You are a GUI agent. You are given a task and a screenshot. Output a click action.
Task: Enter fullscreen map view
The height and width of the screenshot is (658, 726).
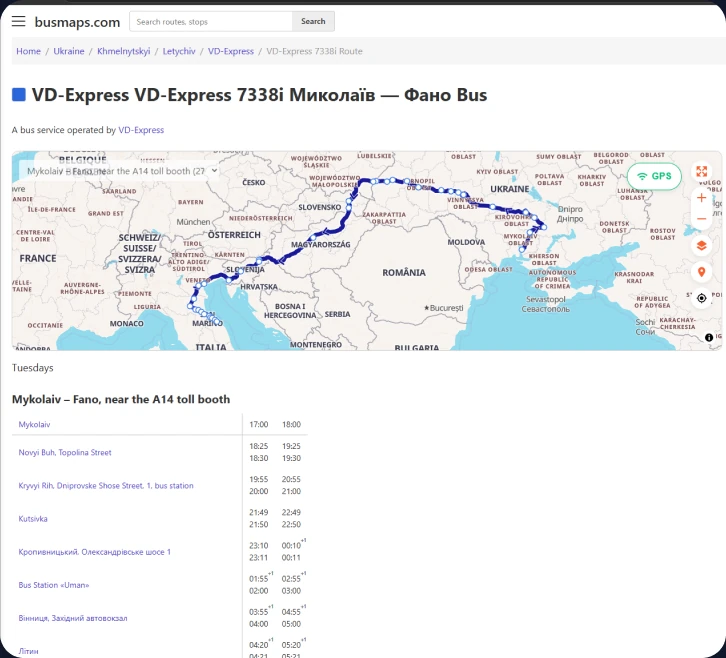pos(701,171)
